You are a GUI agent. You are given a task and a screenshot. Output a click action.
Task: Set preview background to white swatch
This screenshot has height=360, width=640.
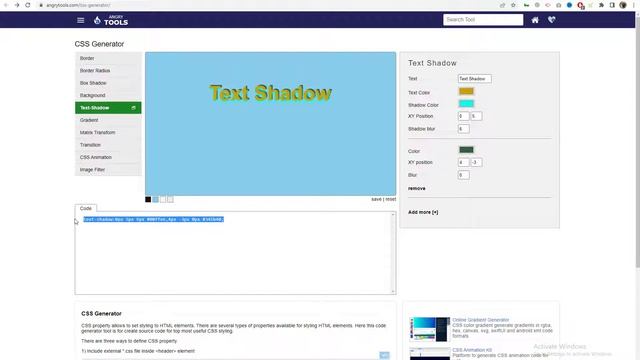163,200
